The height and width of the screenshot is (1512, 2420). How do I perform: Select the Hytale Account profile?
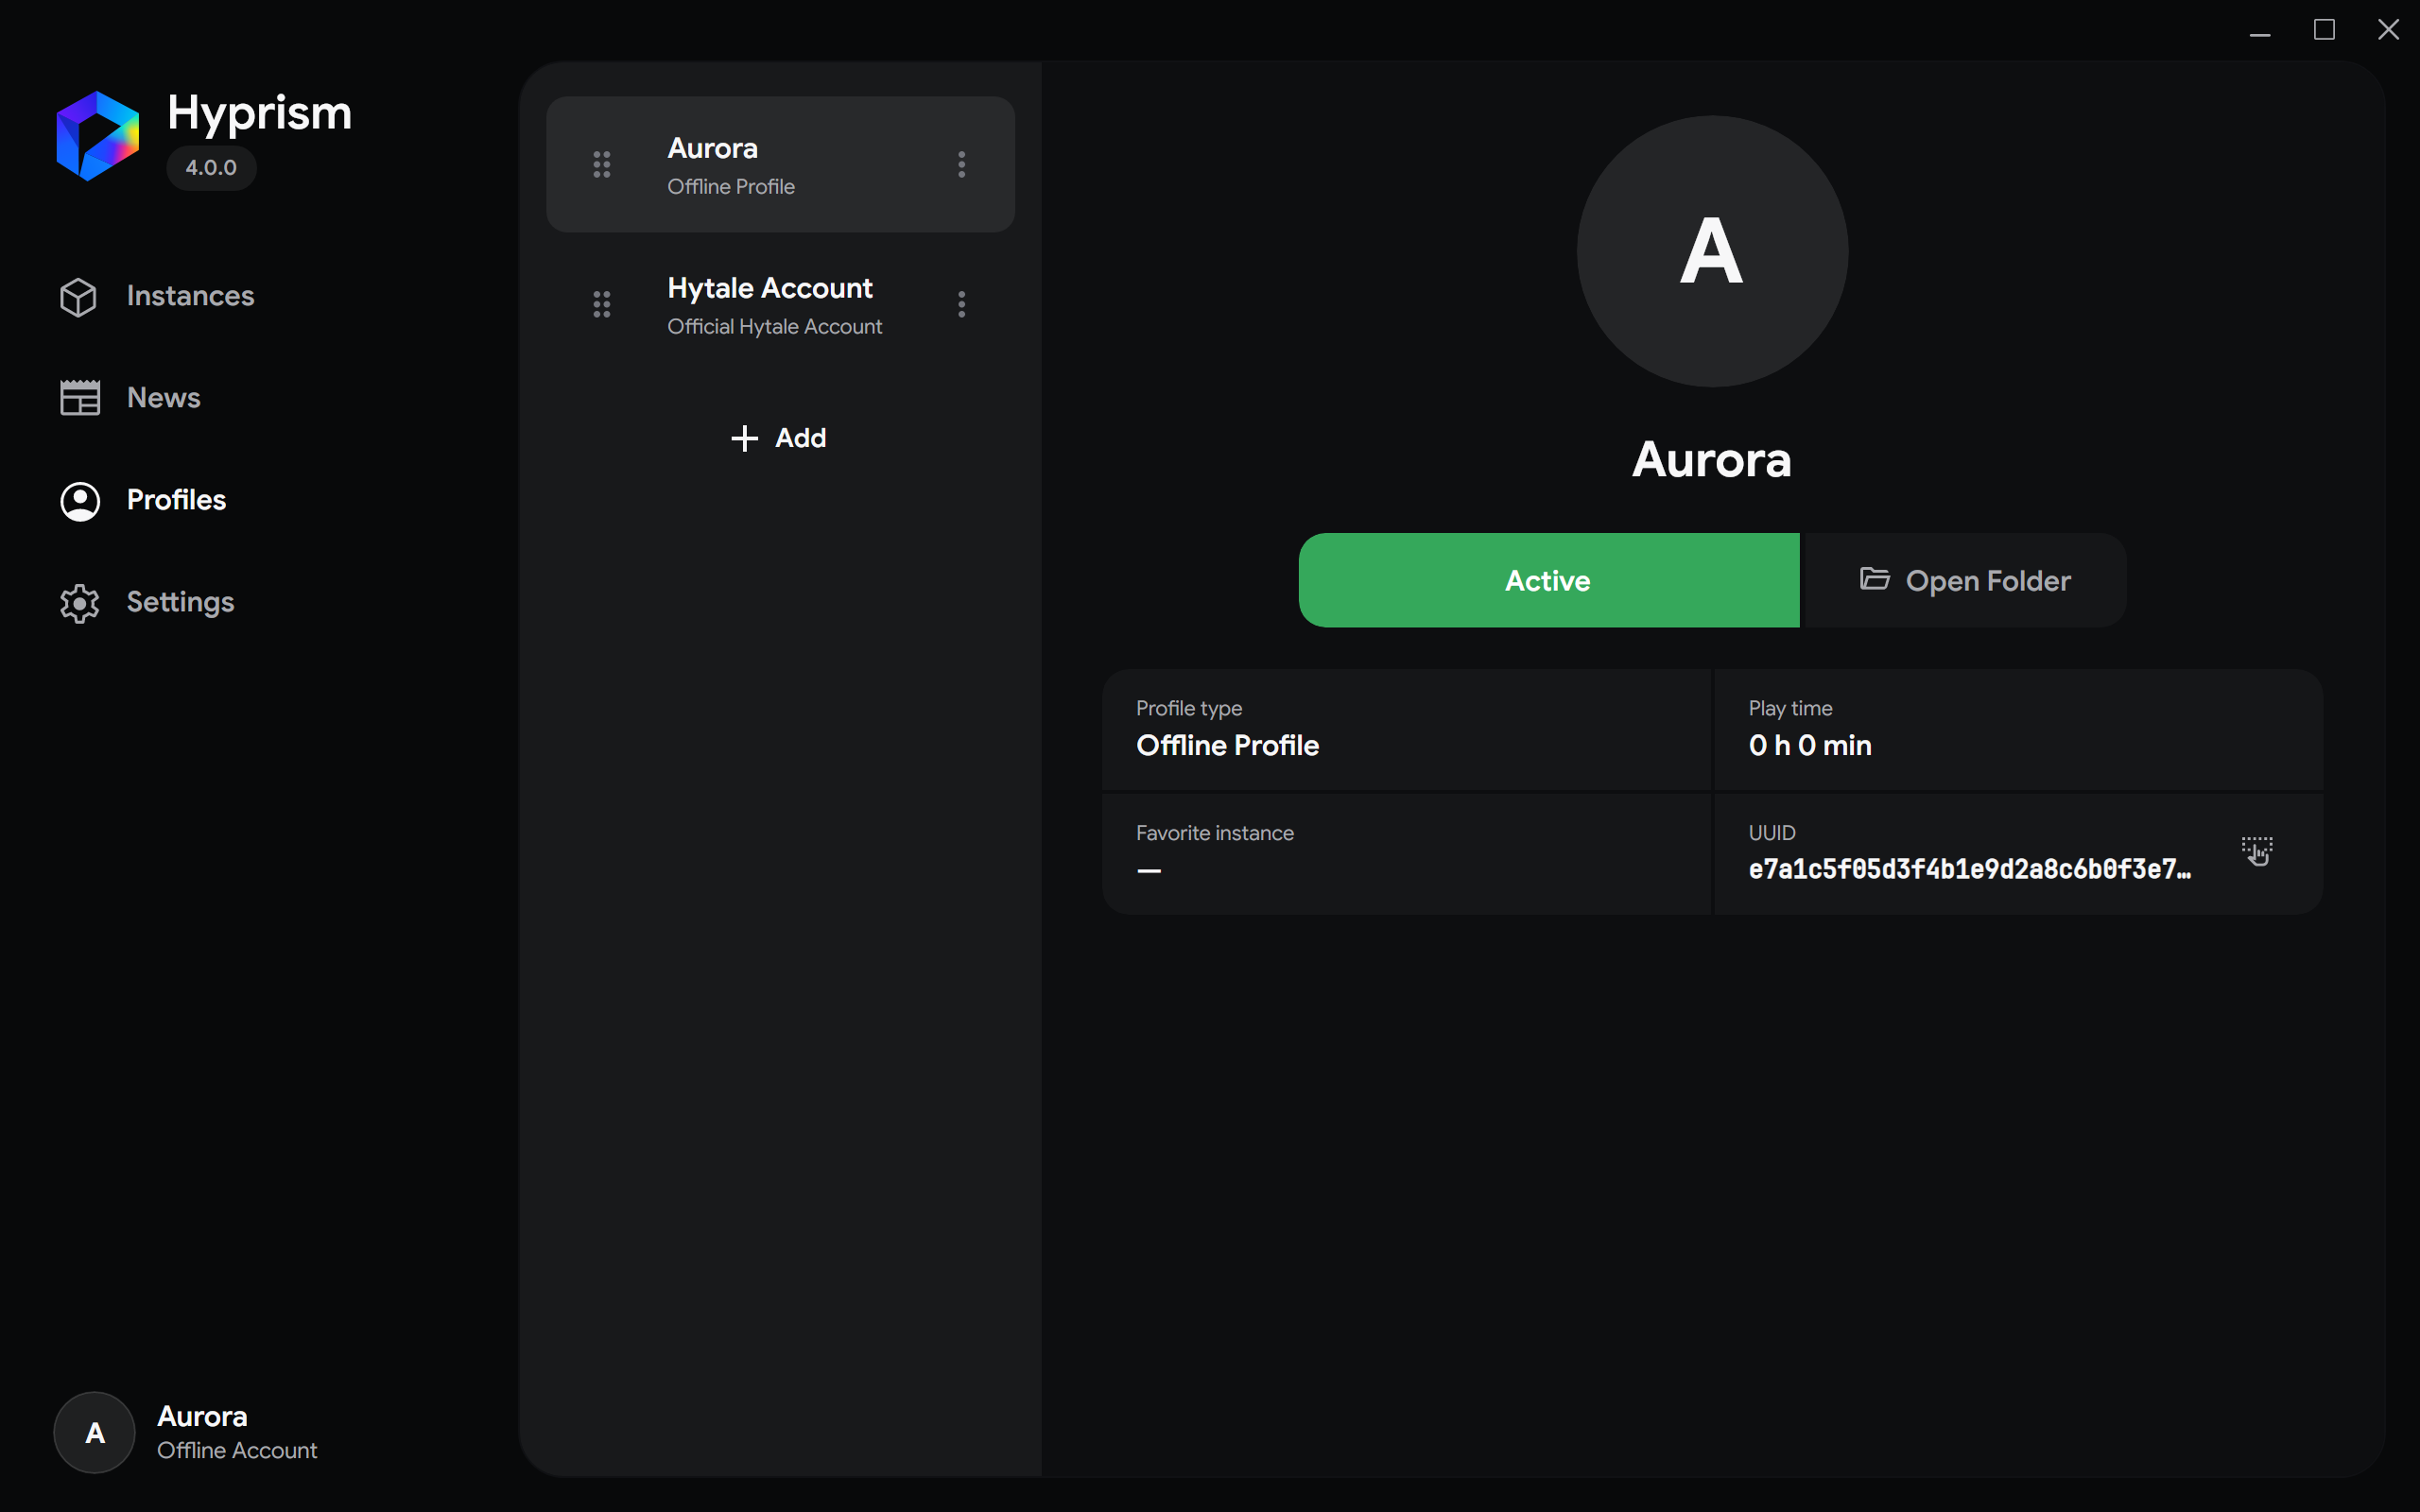tap(780, 305)
